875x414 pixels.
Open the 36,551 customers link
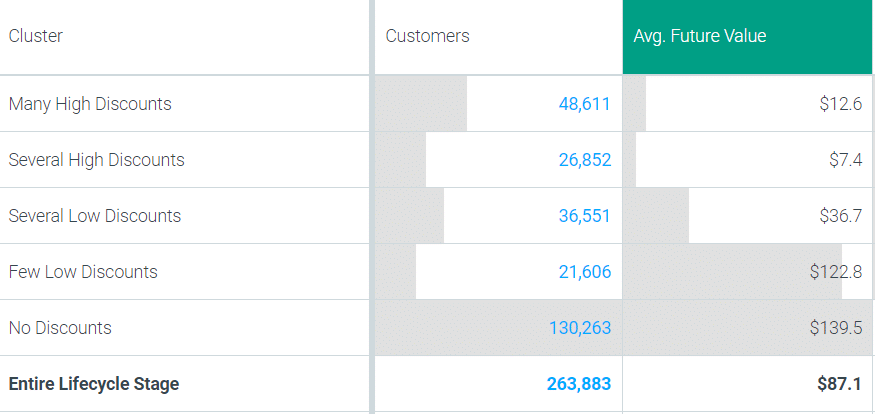click(584, 216)
